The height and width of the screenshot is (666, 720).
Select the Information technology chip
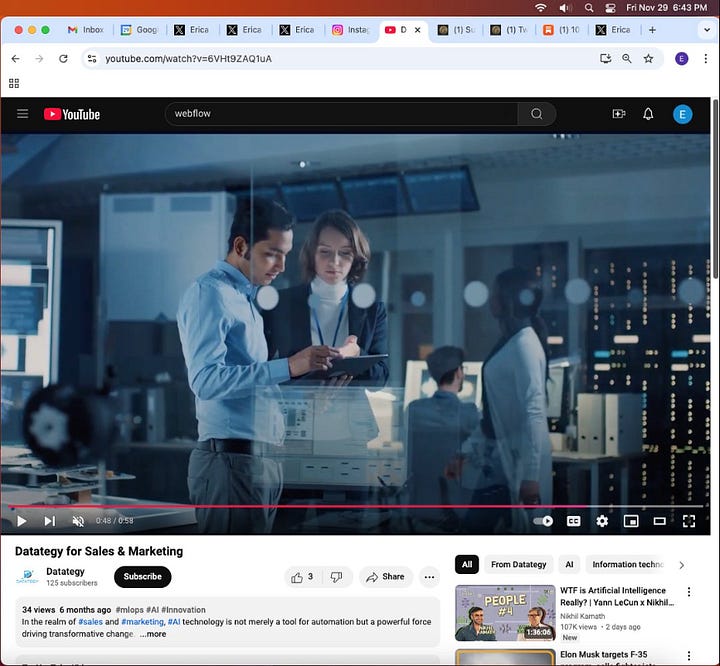coord(627,564)
